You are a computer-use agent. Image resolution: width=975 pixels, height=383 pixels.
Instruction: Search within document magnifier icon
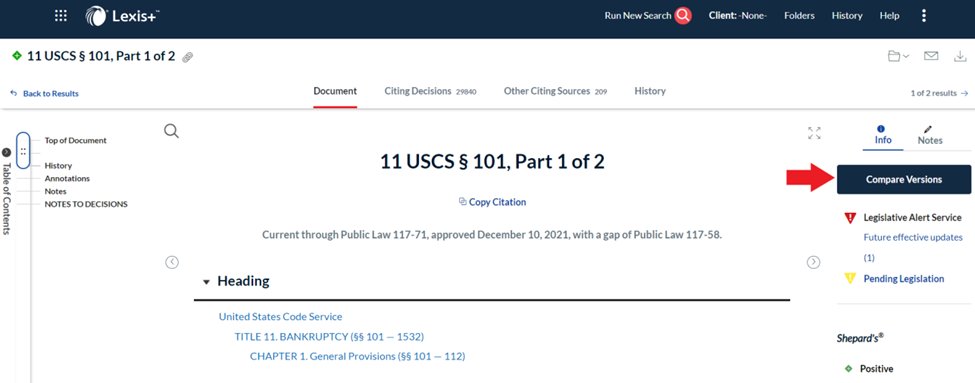point(172,131)
